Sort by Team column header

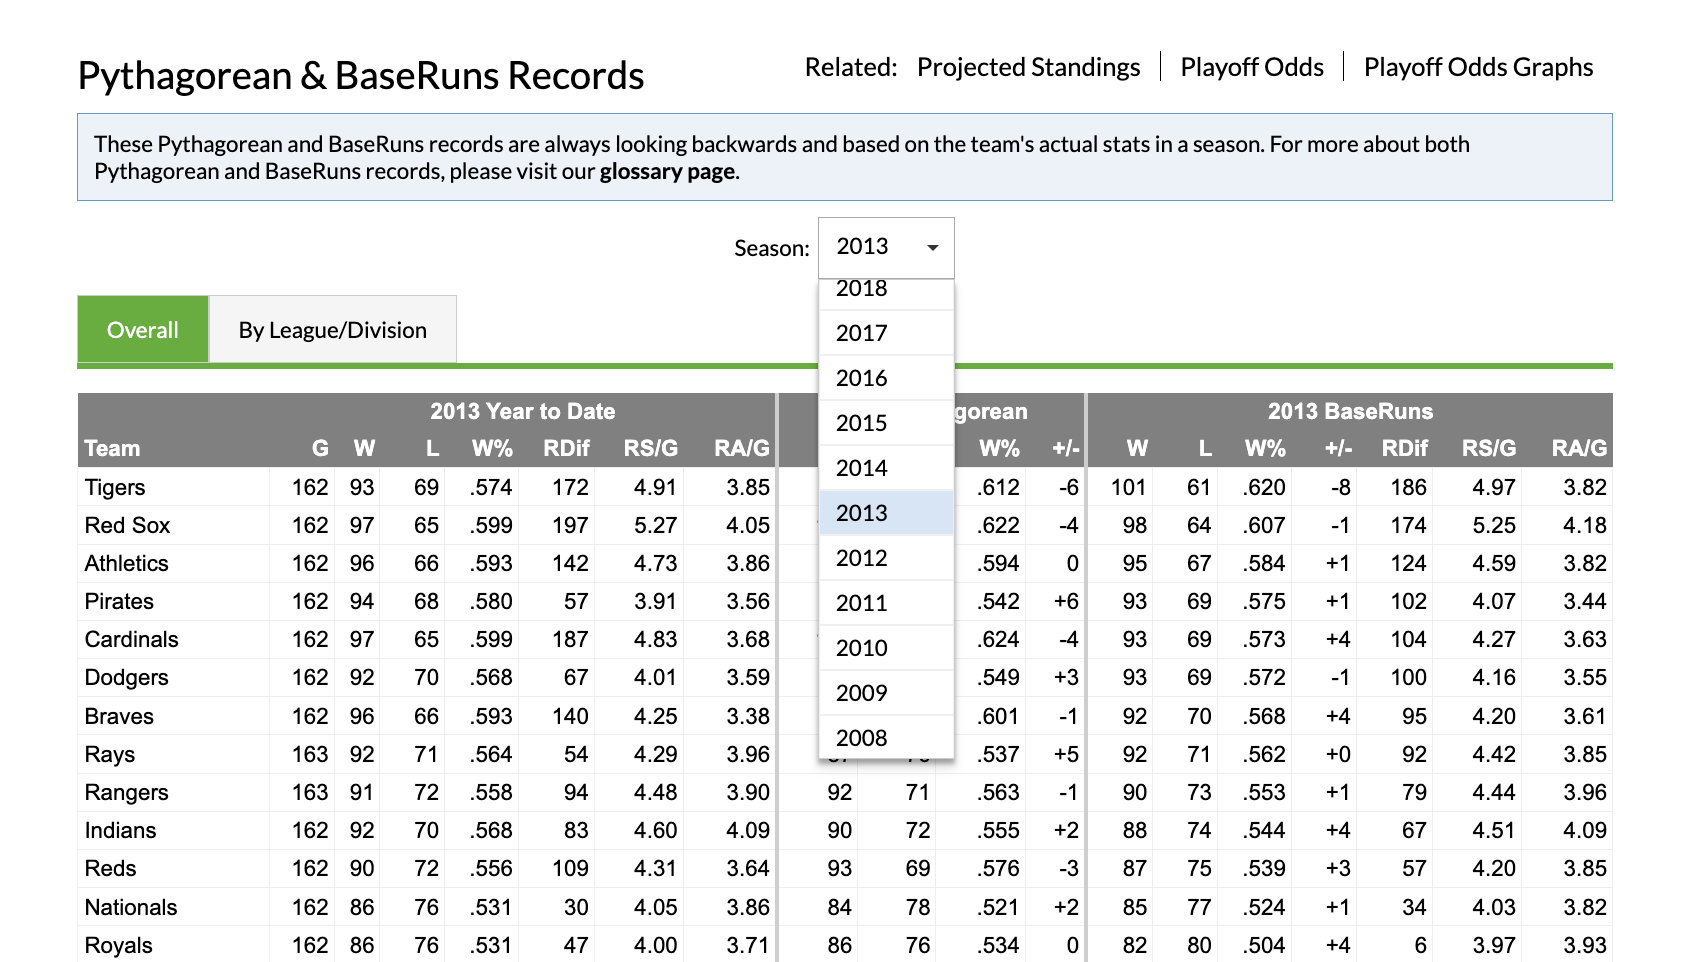pos(112,449)
